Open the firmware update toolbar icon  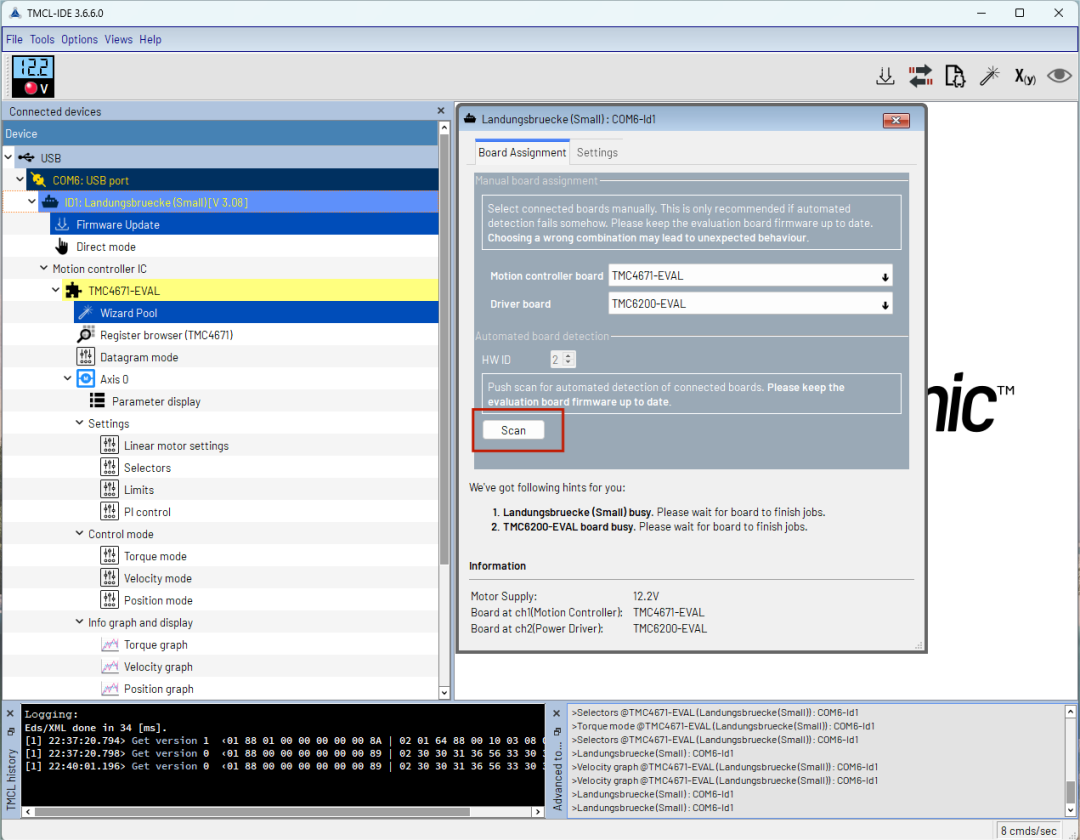coord(885,76)
